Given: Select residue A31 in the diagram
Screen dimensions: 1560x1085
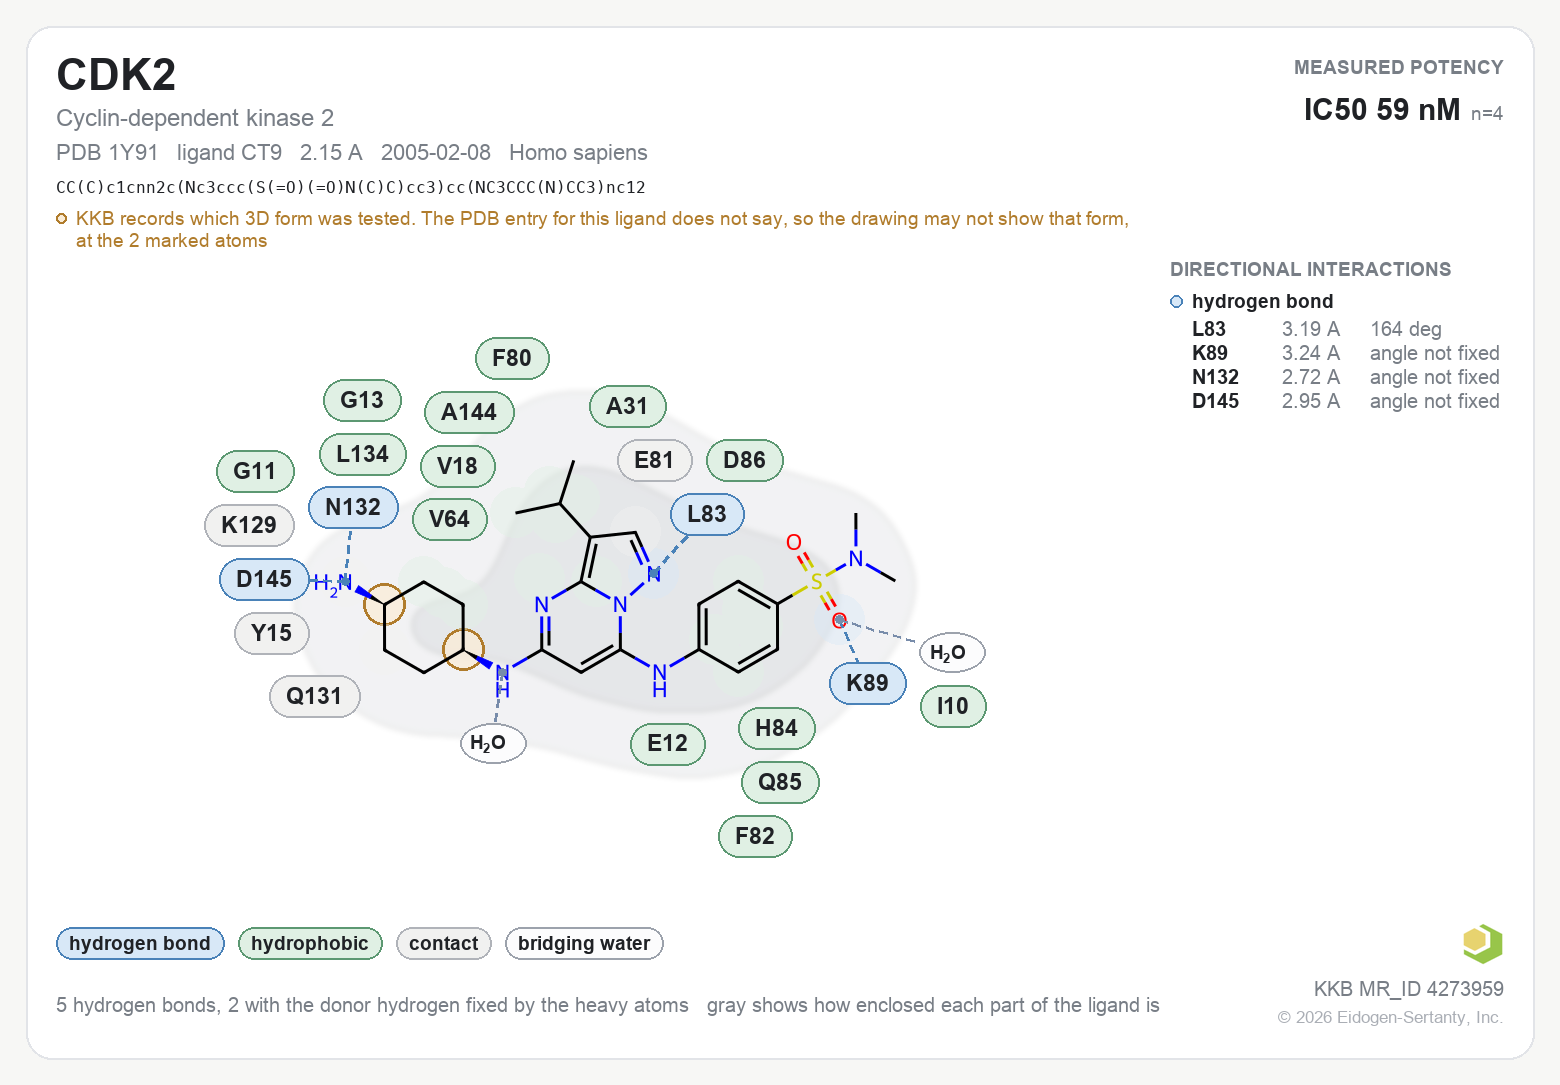Looking at the screenshot, I should [x=627, y=406].
